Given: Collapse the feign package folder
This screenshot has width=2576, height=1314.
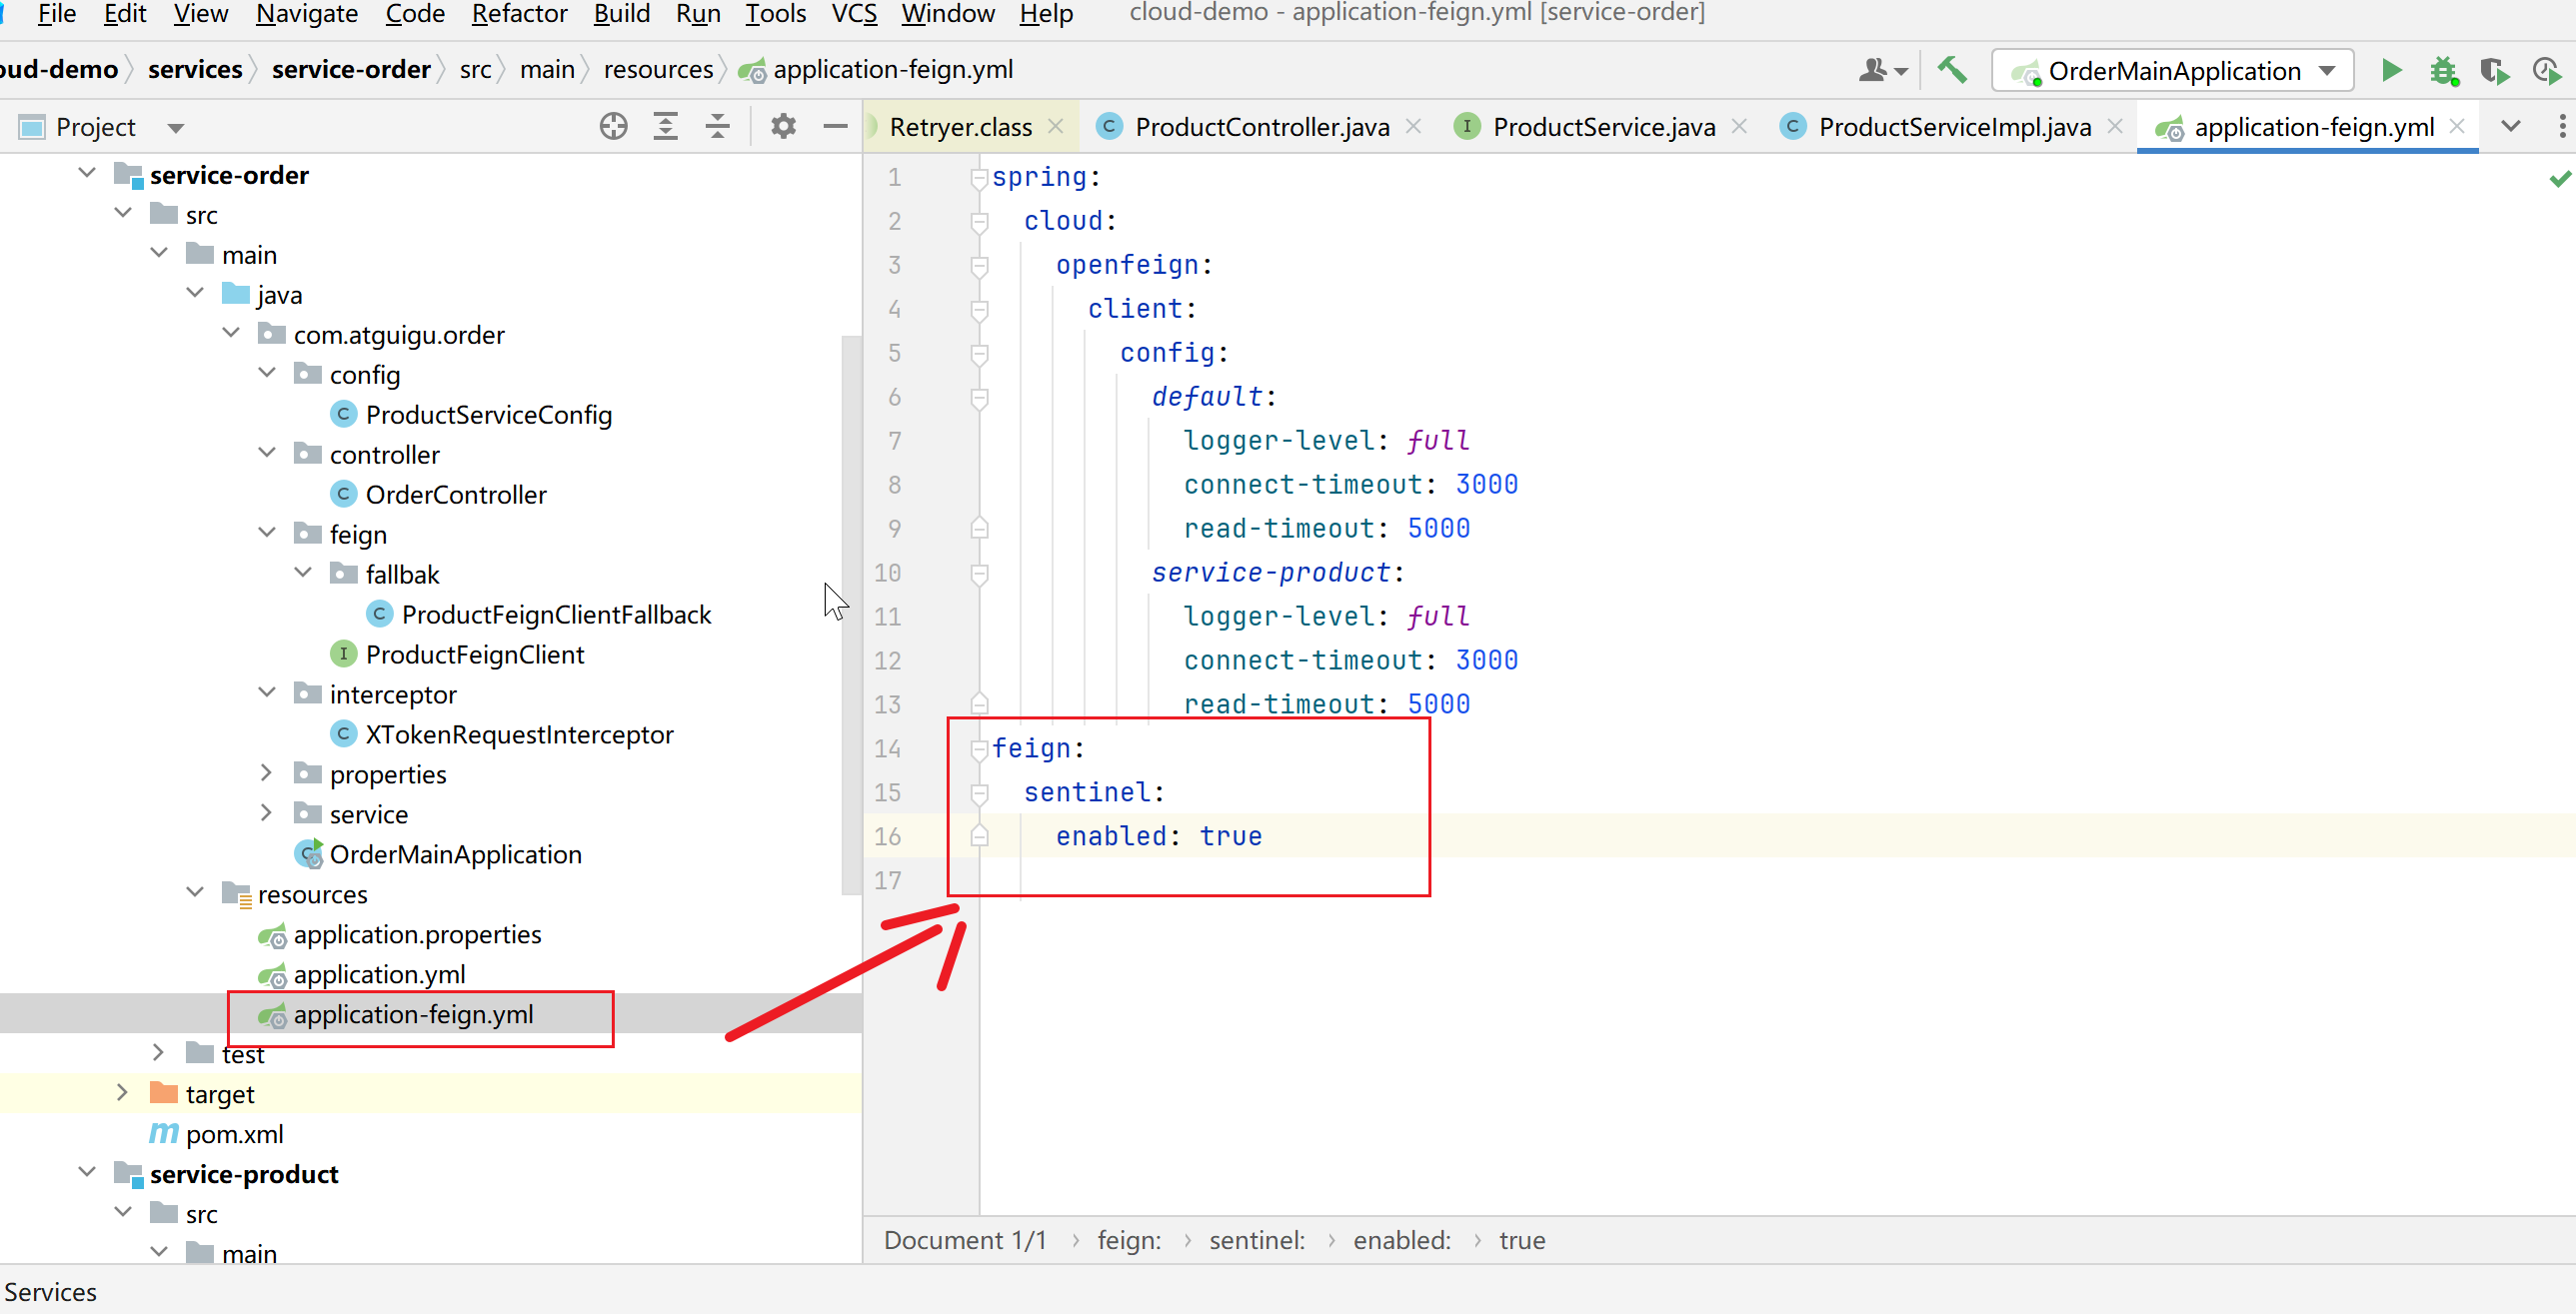Looking at the screenshot, I should [267, 533].
